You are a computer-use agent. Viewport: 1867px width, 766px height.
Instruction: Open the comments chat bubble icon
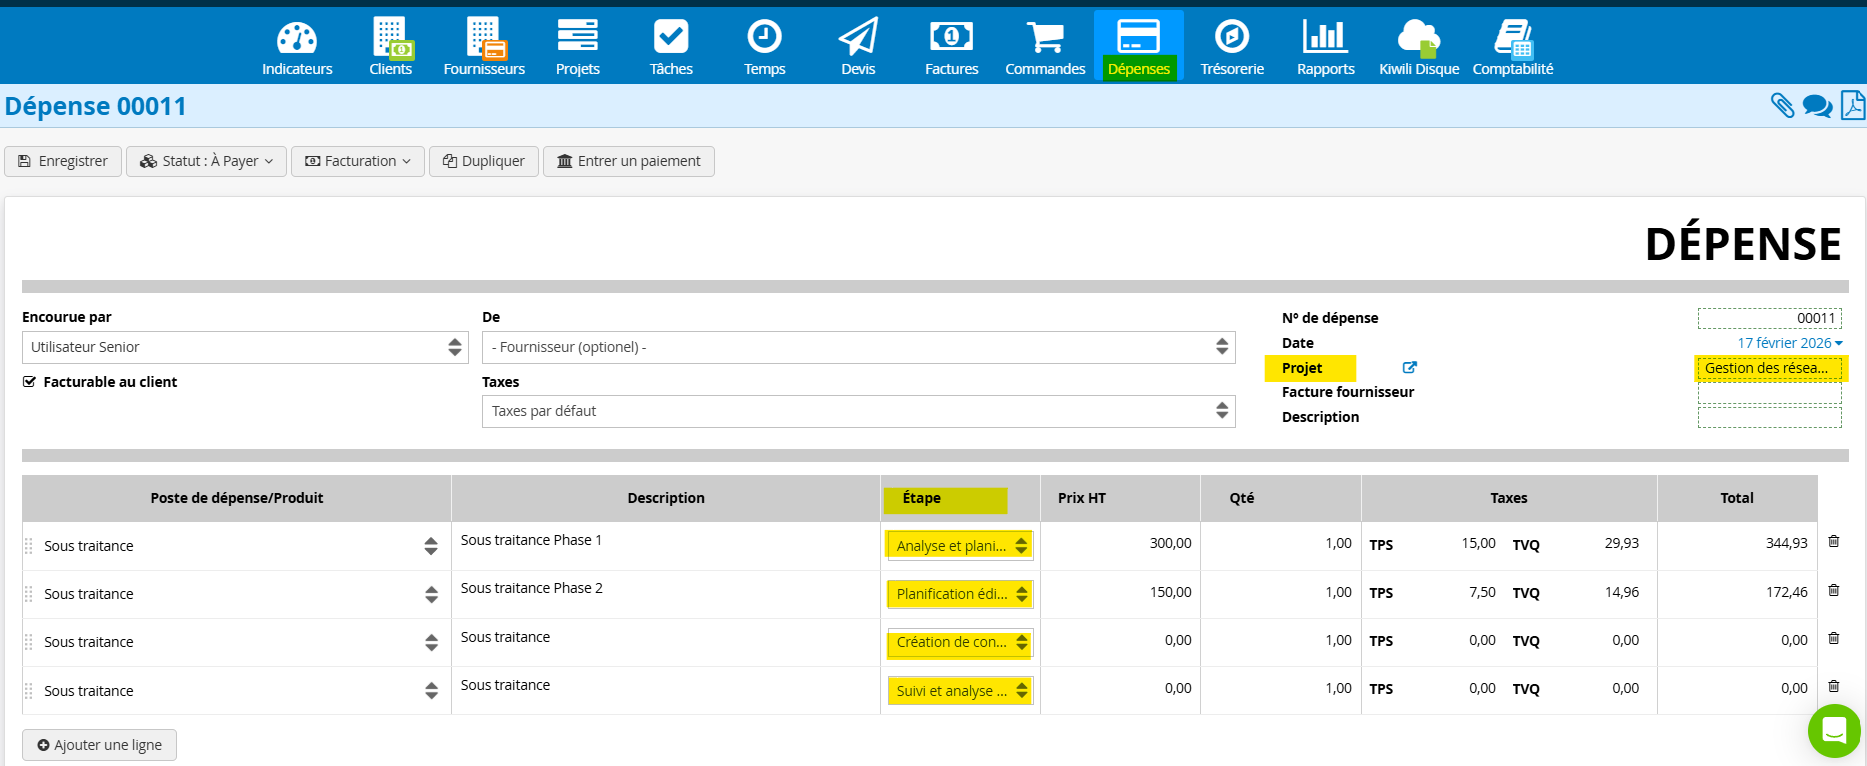[1817, 106]
